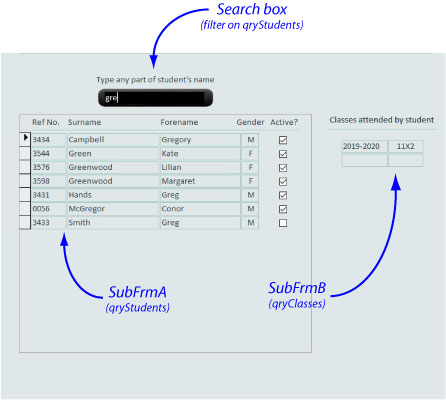
Task: Click the student name search box
Action: tap(155, 98)
